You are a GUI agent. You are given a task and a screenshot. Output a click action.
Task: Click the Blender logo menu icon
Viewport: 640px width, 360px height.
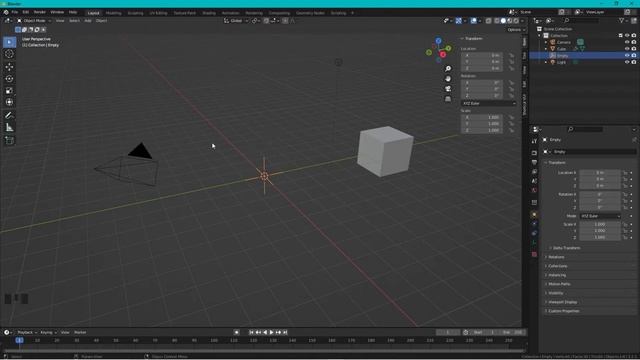click(x=6, y=12)
